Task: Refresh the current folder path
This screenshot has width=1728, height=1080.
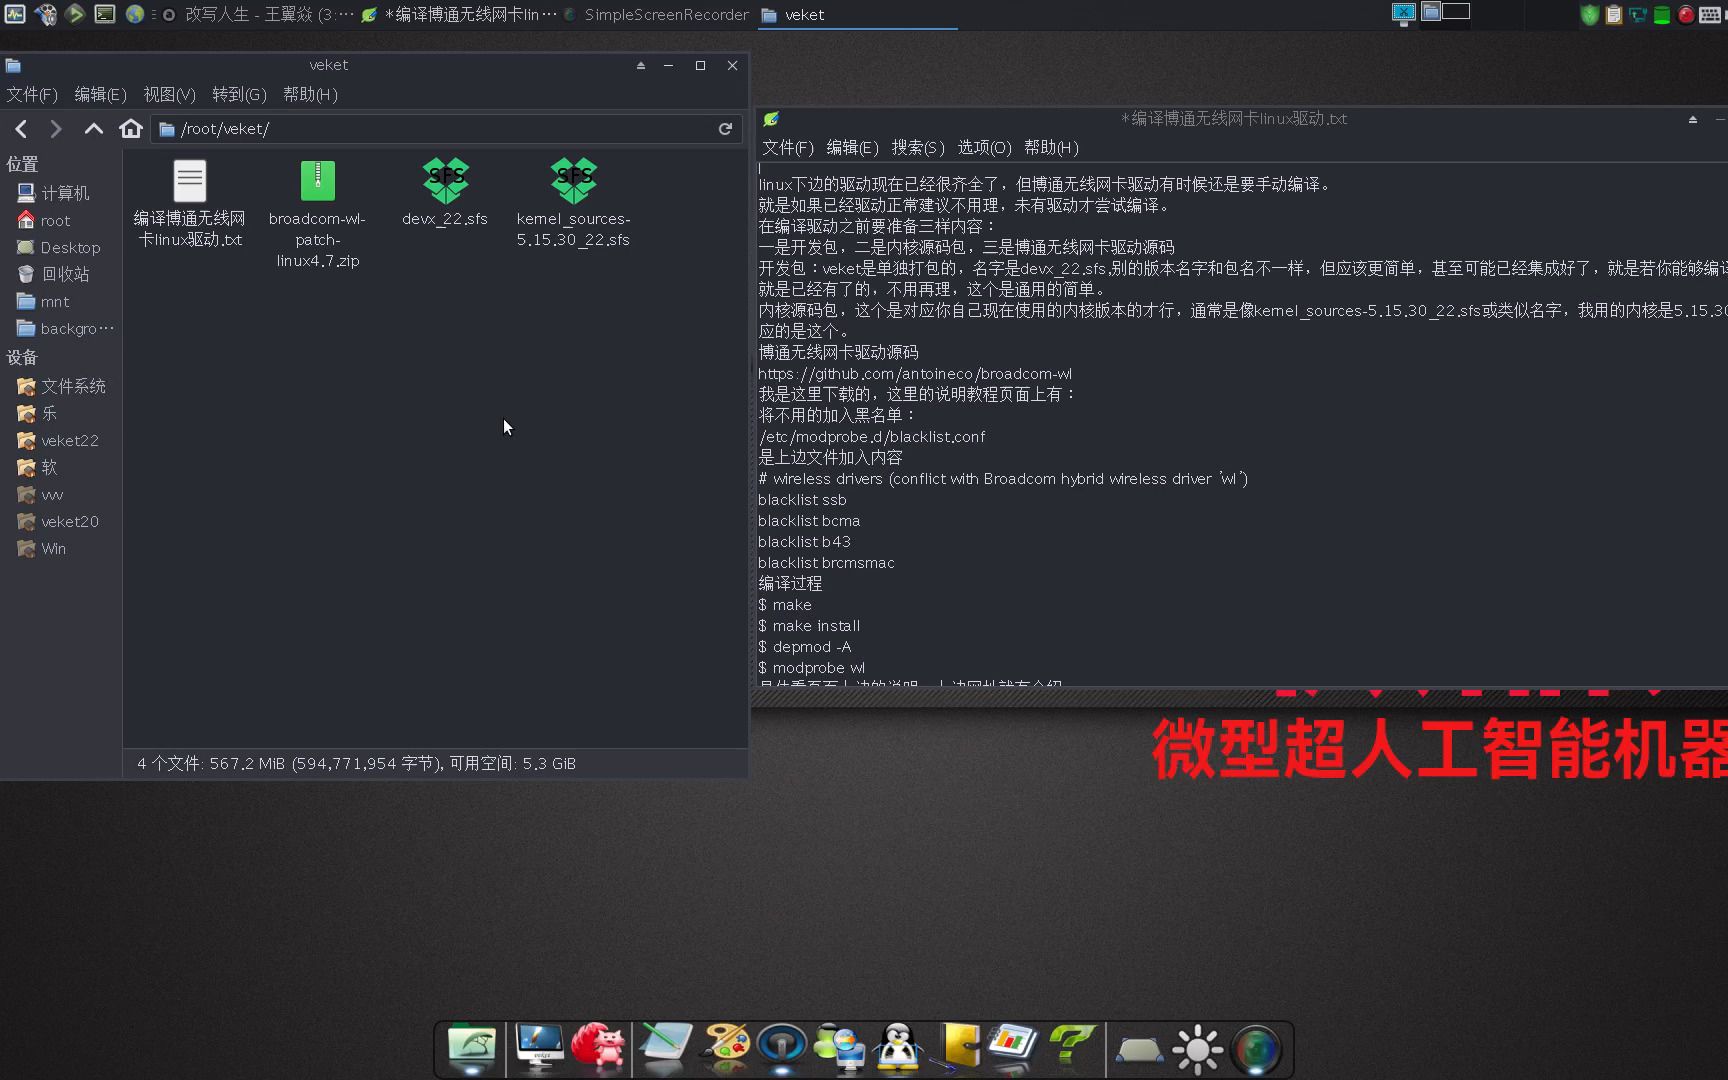Action: click(725, 128)
